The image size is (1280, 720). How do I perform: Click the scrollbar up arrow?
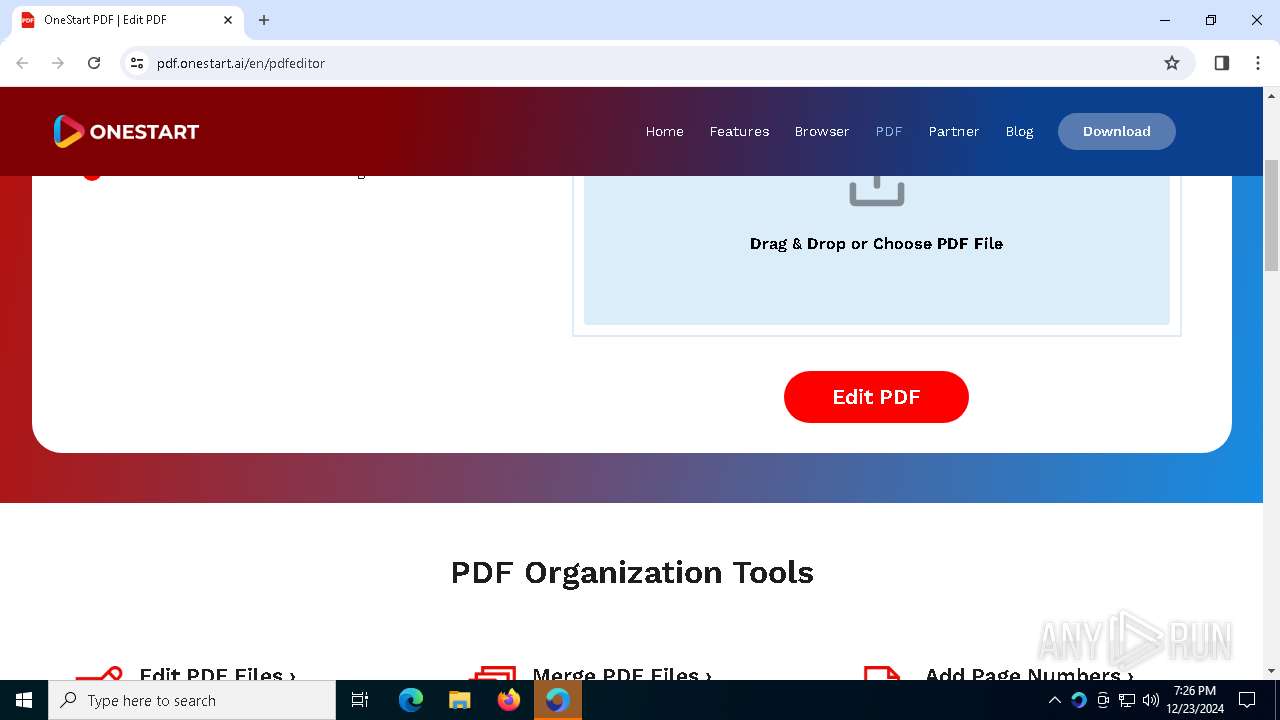(1271, 96)
